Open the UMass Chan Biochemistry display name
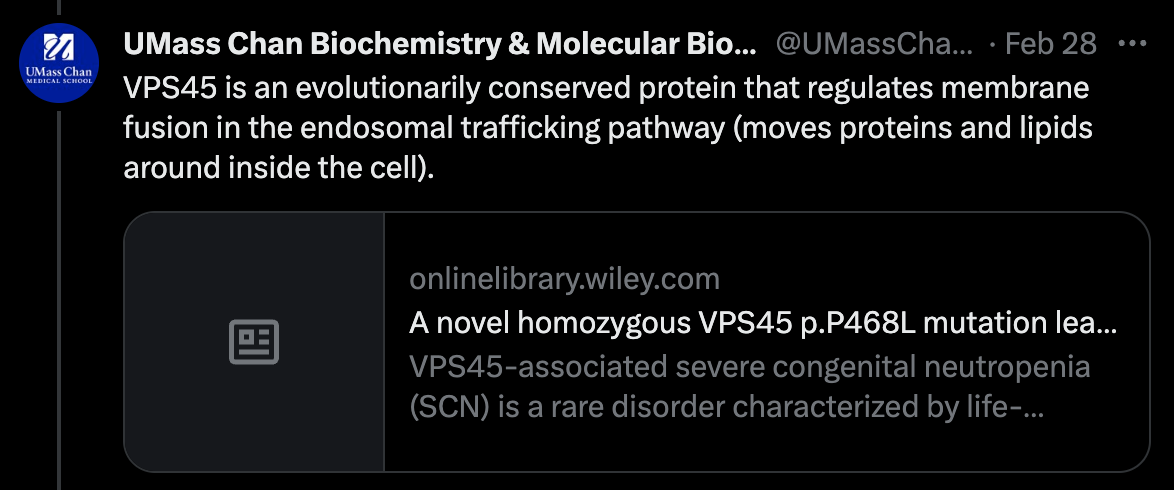Screen dimensions: 1174x490 click(x=439, y=44)
